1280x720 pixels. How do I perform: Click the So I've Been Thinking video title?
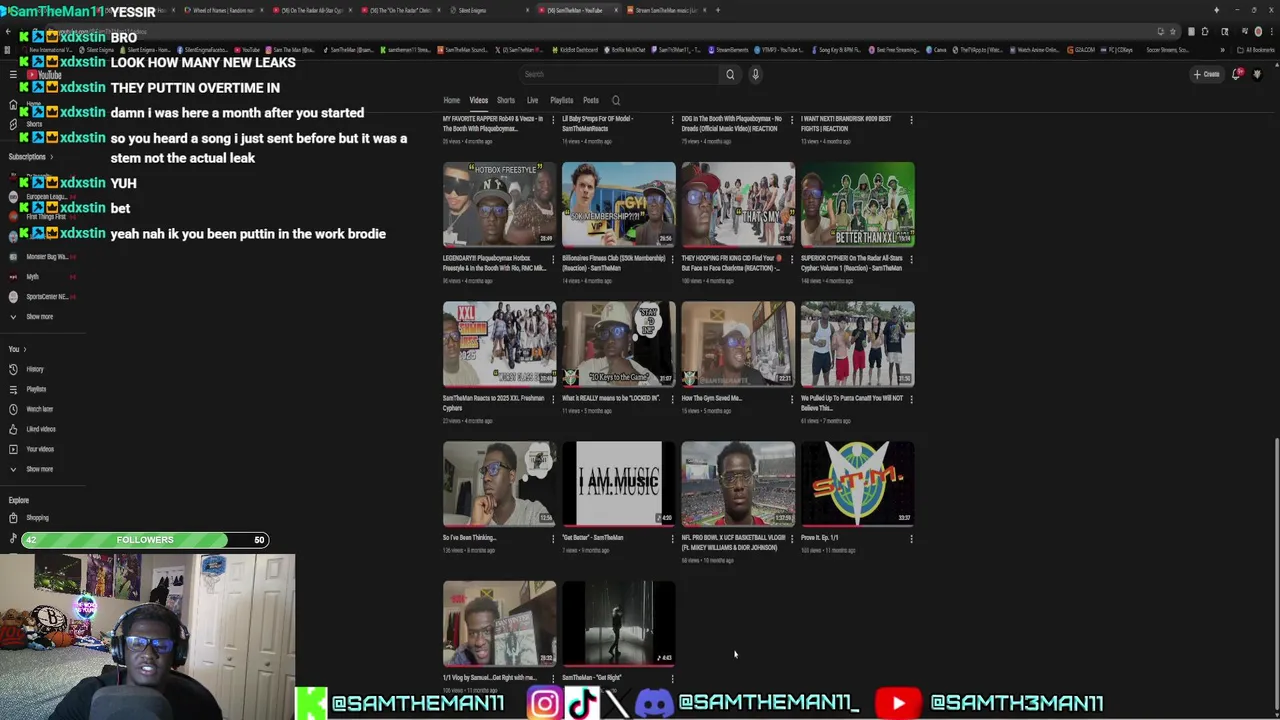point(469,538)
